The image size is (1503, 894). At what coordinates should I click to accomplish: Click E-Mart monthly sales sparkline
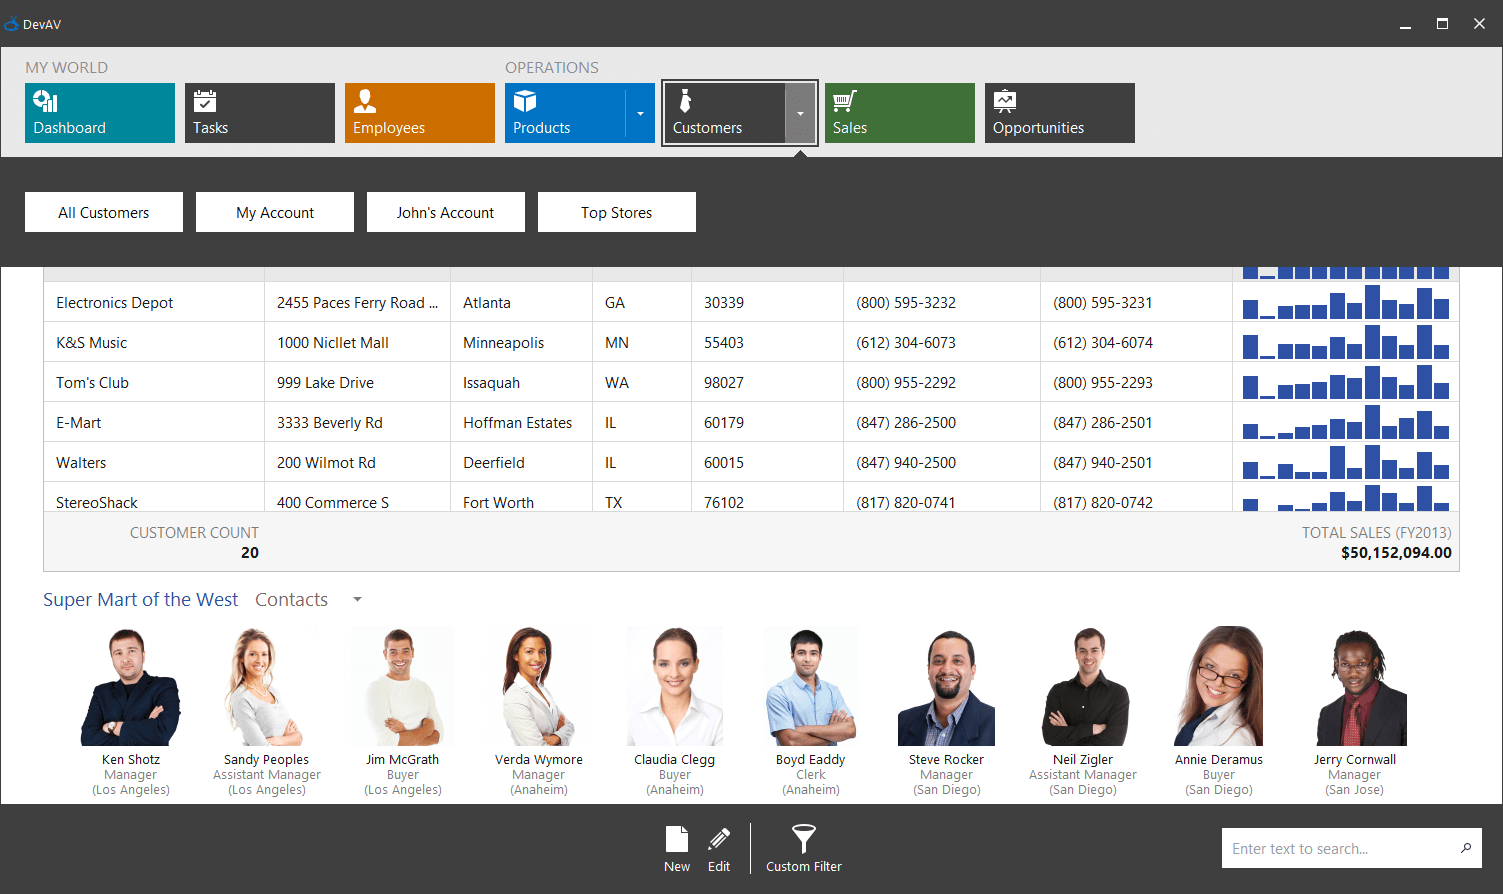click(1346, 422)
